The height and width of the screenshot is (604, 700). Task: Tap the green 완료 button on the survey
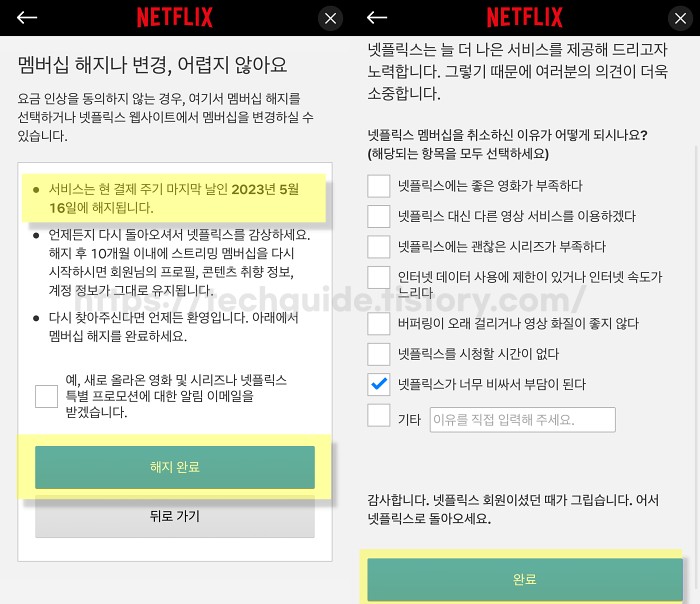click(x=525, y=579)
